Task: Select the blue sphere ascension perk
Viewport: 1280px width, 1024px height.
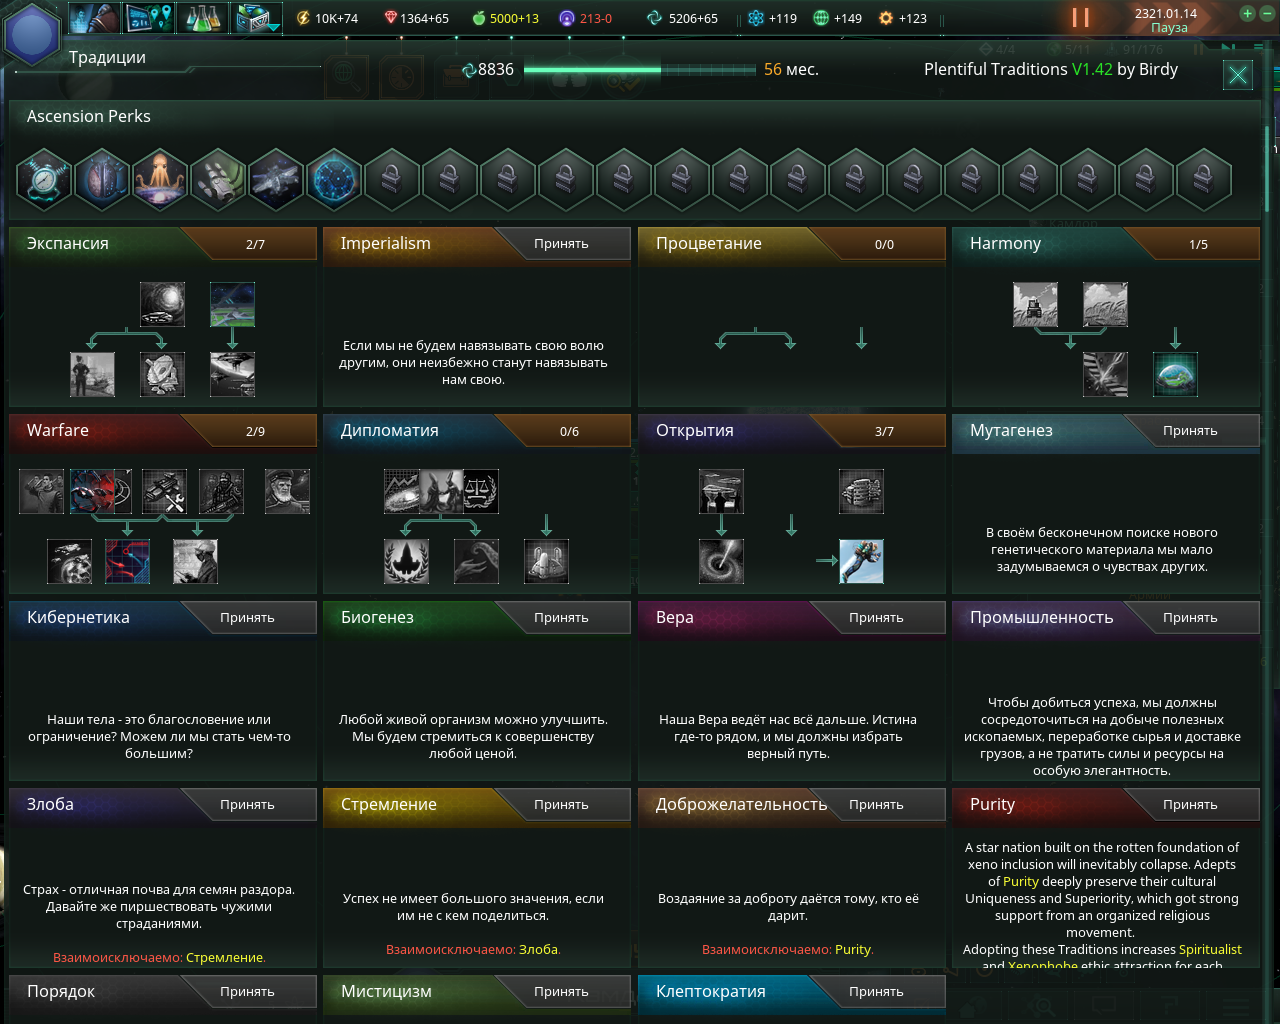Action: tap(335, 179)
